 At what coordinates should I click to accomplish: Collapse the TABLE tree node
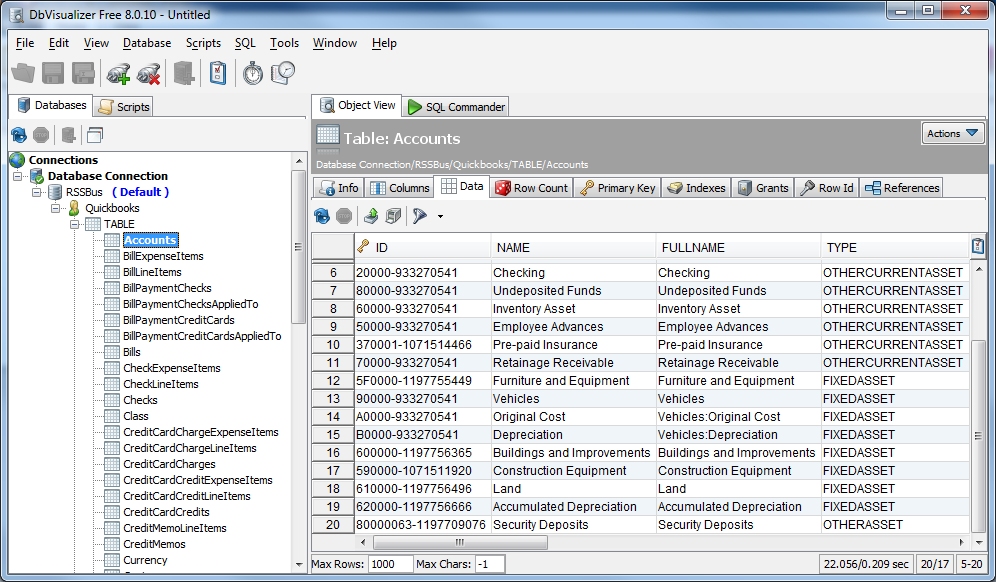pyautogui.click(x=75, y=224)
